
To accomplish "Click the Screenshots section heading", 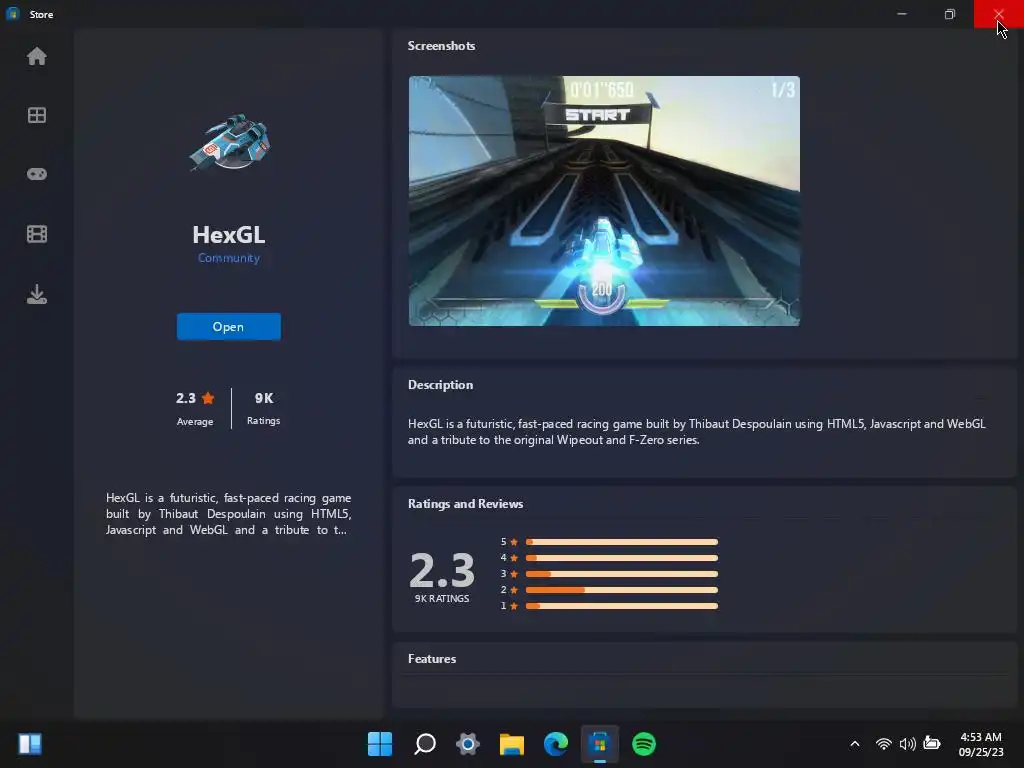I will click(441, 46).
